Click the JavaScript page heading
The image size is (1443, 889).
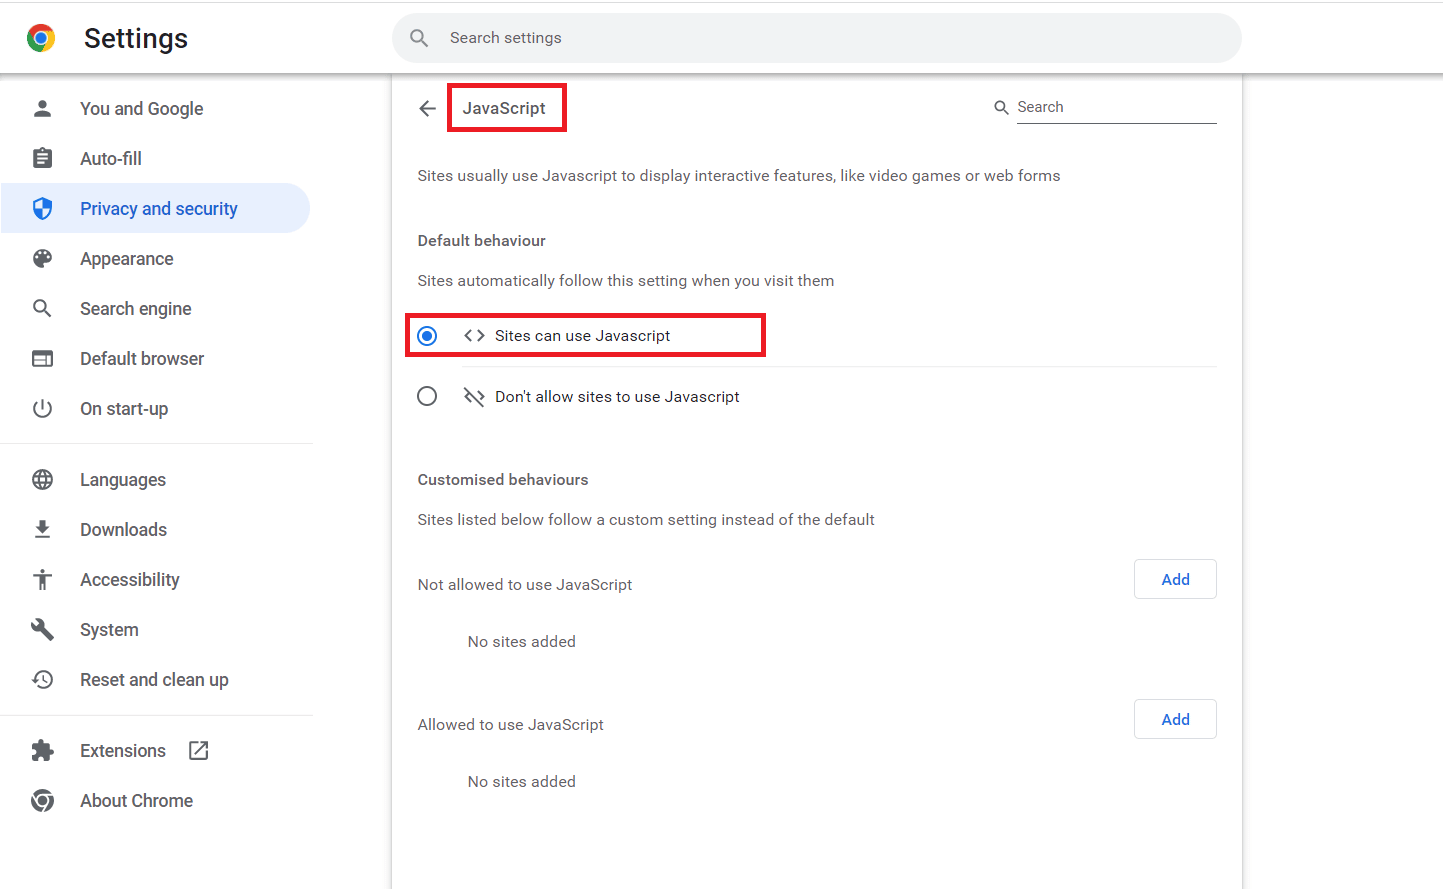click(504, 108)
